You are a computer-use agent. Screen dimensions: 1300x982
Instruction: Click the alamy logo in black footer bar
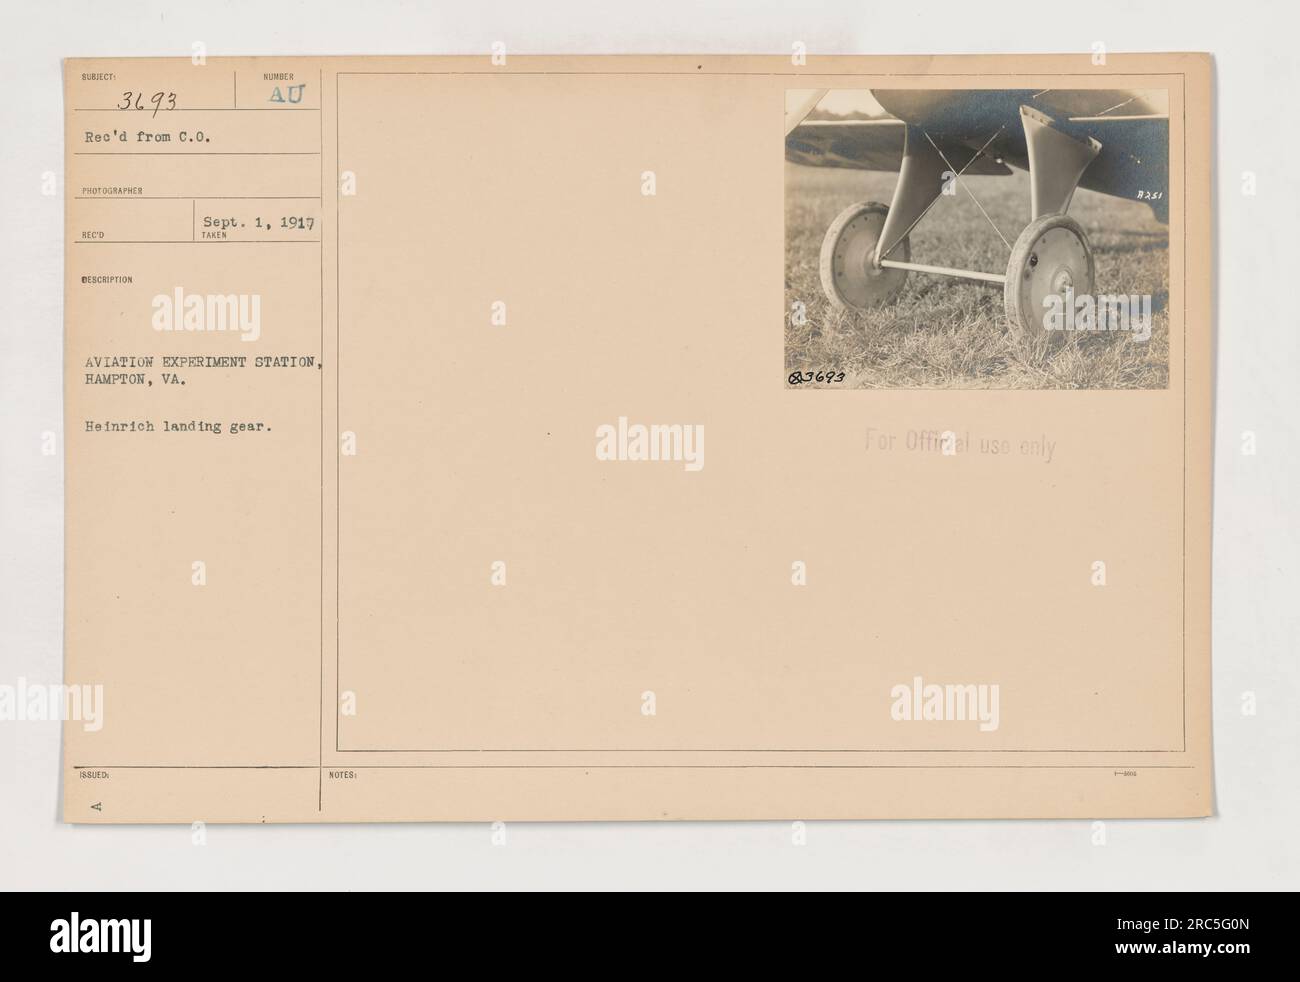(102, 937)
